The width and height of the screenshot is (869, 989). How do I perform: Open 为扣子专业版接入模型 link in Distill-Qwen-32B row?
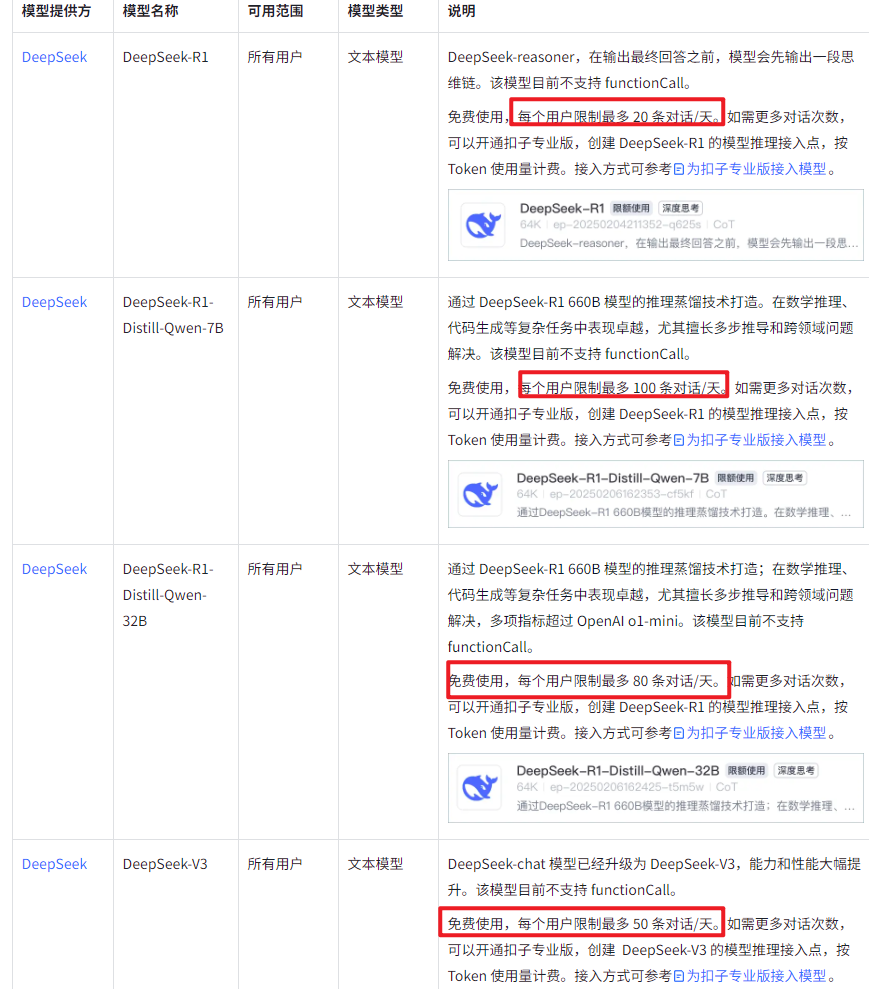756,733
